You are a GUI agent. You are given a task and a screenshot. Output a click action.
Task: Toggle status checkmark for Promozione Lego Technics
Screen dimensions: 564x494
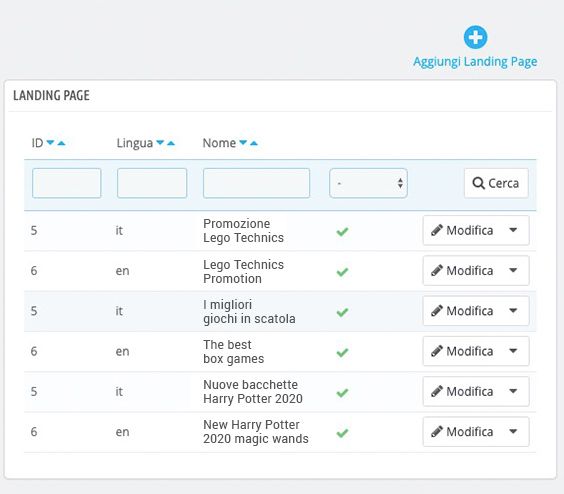[342, 231]
